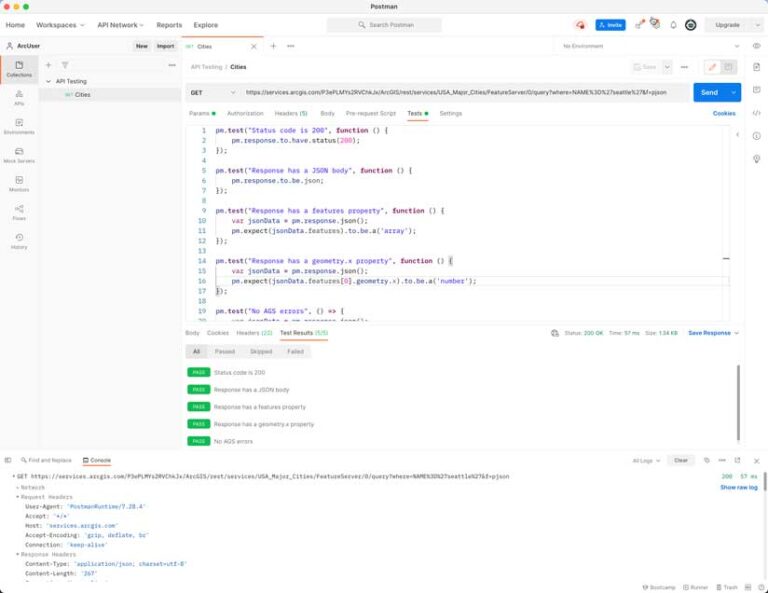Open console three-dot options
The image size is (768, 593).
click(x=722, y=460)
